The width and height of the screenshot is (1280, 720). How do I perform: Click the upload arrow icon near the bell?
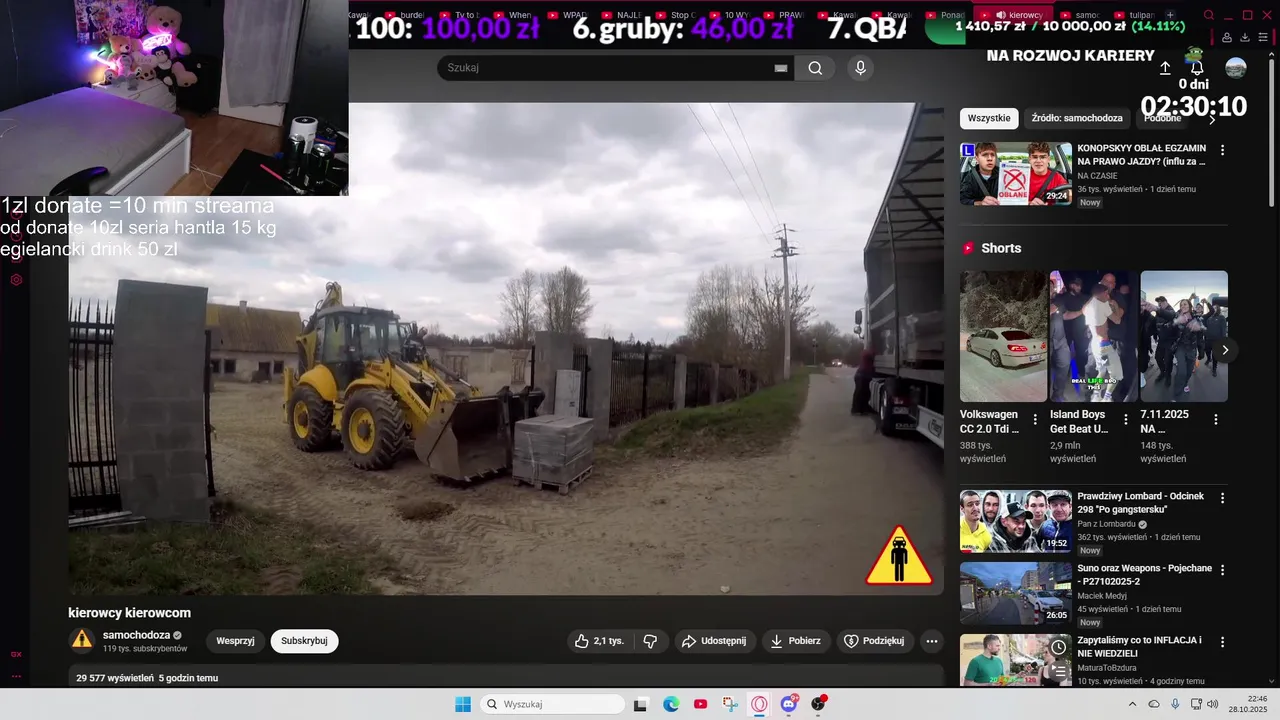(1165, 68)
